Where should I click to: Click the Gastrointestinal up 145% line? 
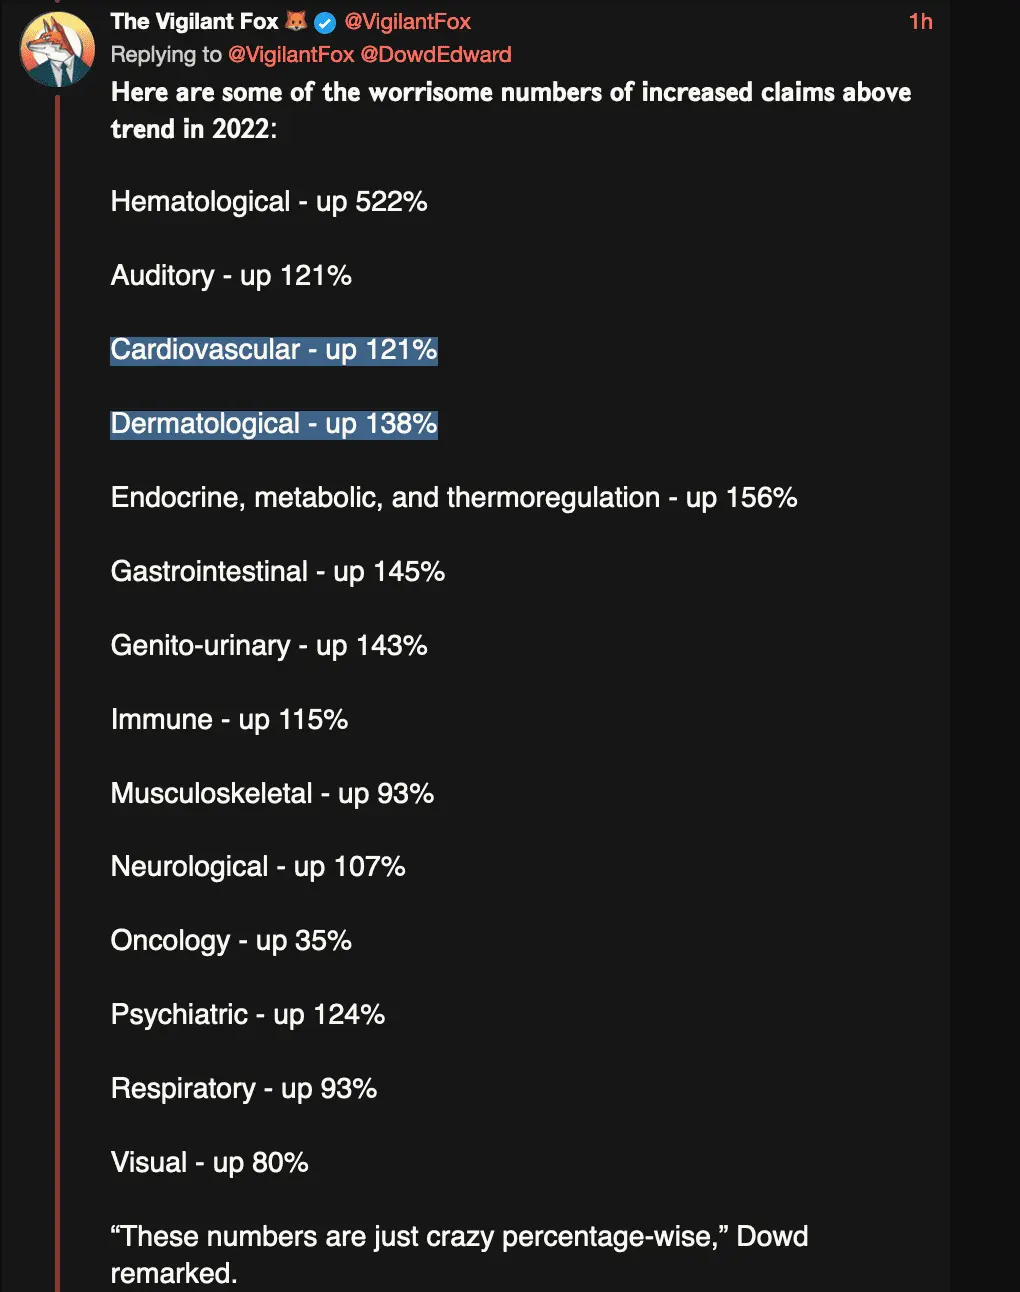[278, 572]
